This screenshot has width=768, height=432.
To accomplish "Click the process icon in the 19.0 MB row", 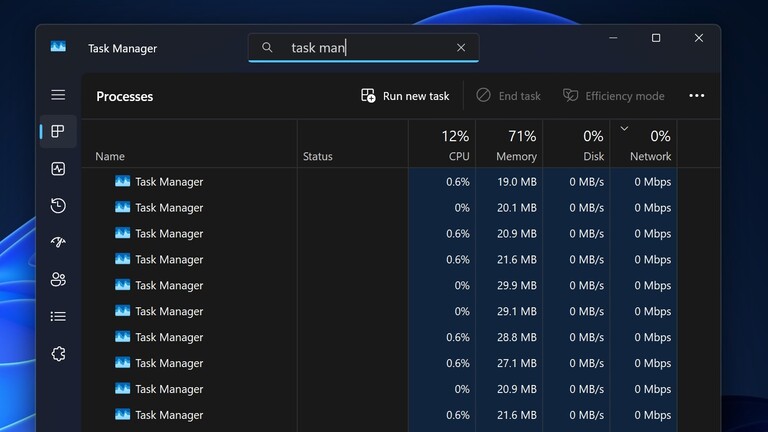I will tap(122, 181).
